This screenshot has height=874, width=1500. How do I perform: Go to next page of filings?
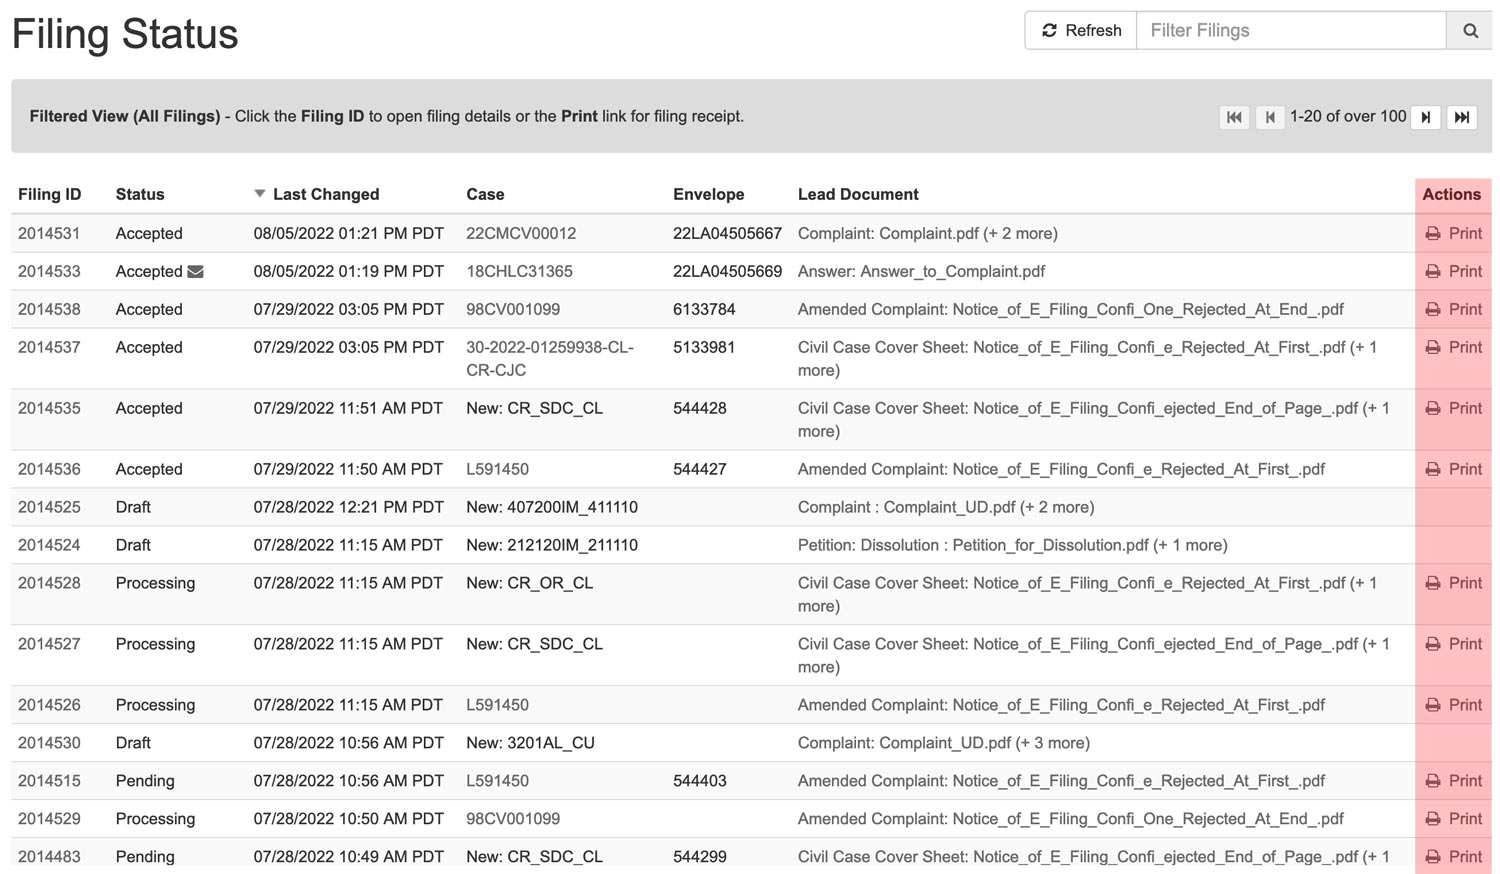click(x=1426, y=117)
